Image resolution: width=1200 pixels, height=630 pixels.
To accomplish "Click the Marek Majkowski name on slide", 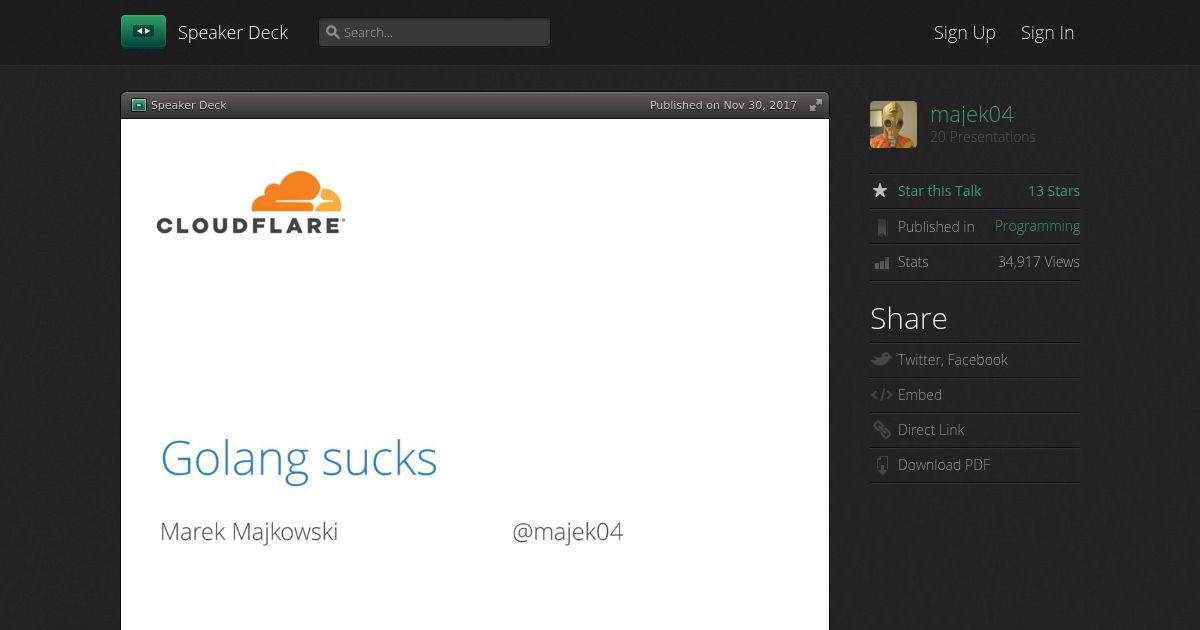I will point(249,532).
